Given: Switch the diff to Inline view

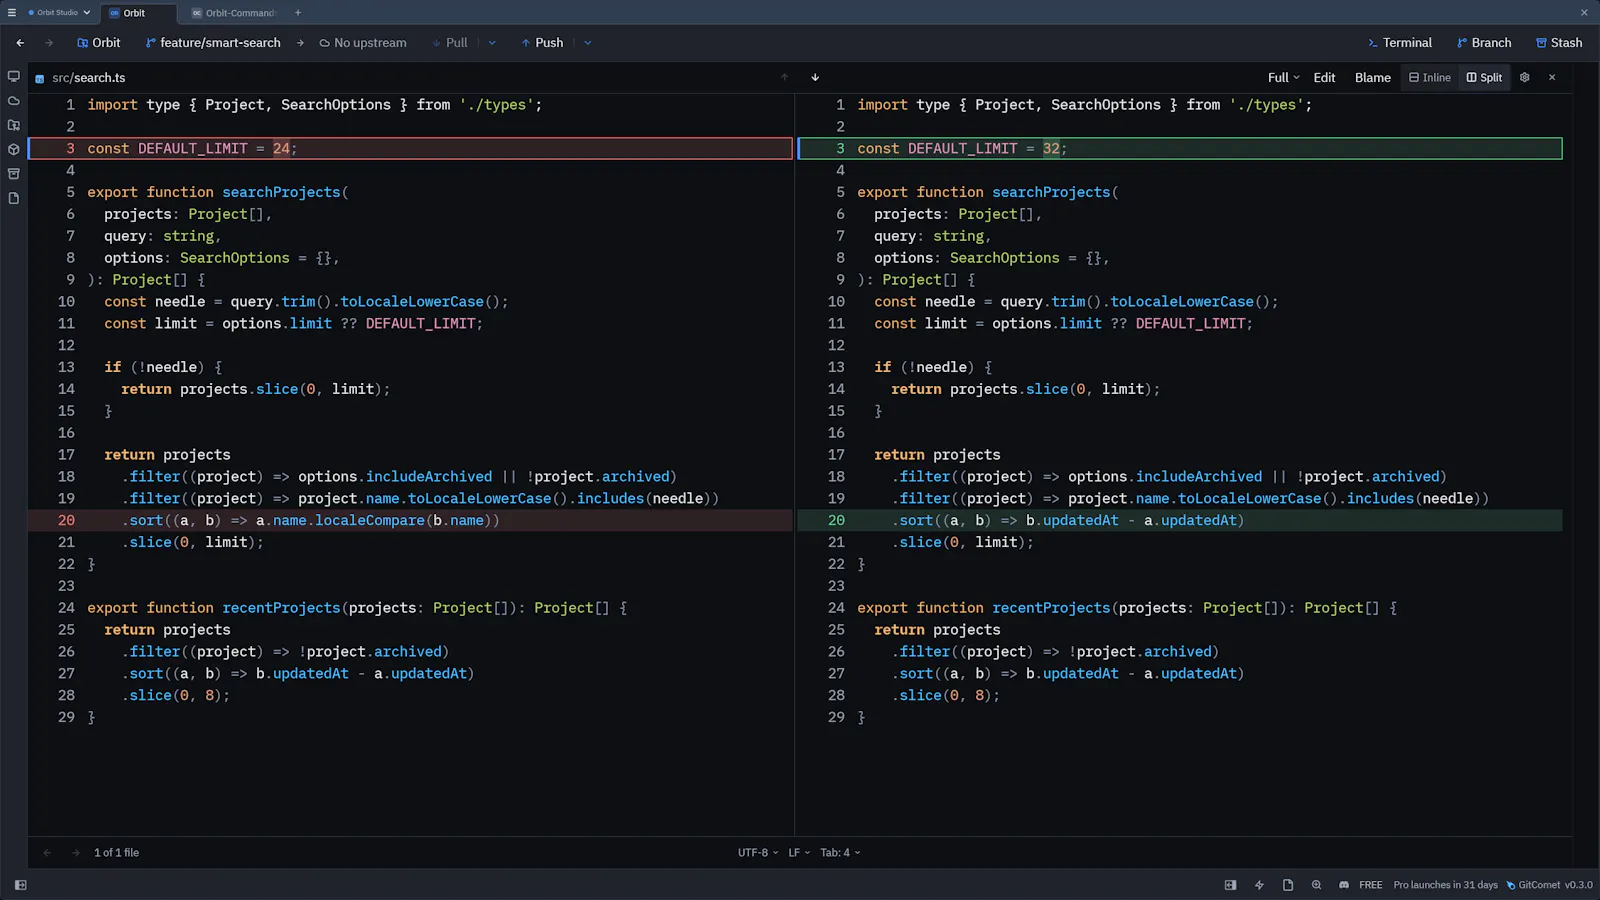Looking at the screenshot, I should click(x=1430, y=77).
